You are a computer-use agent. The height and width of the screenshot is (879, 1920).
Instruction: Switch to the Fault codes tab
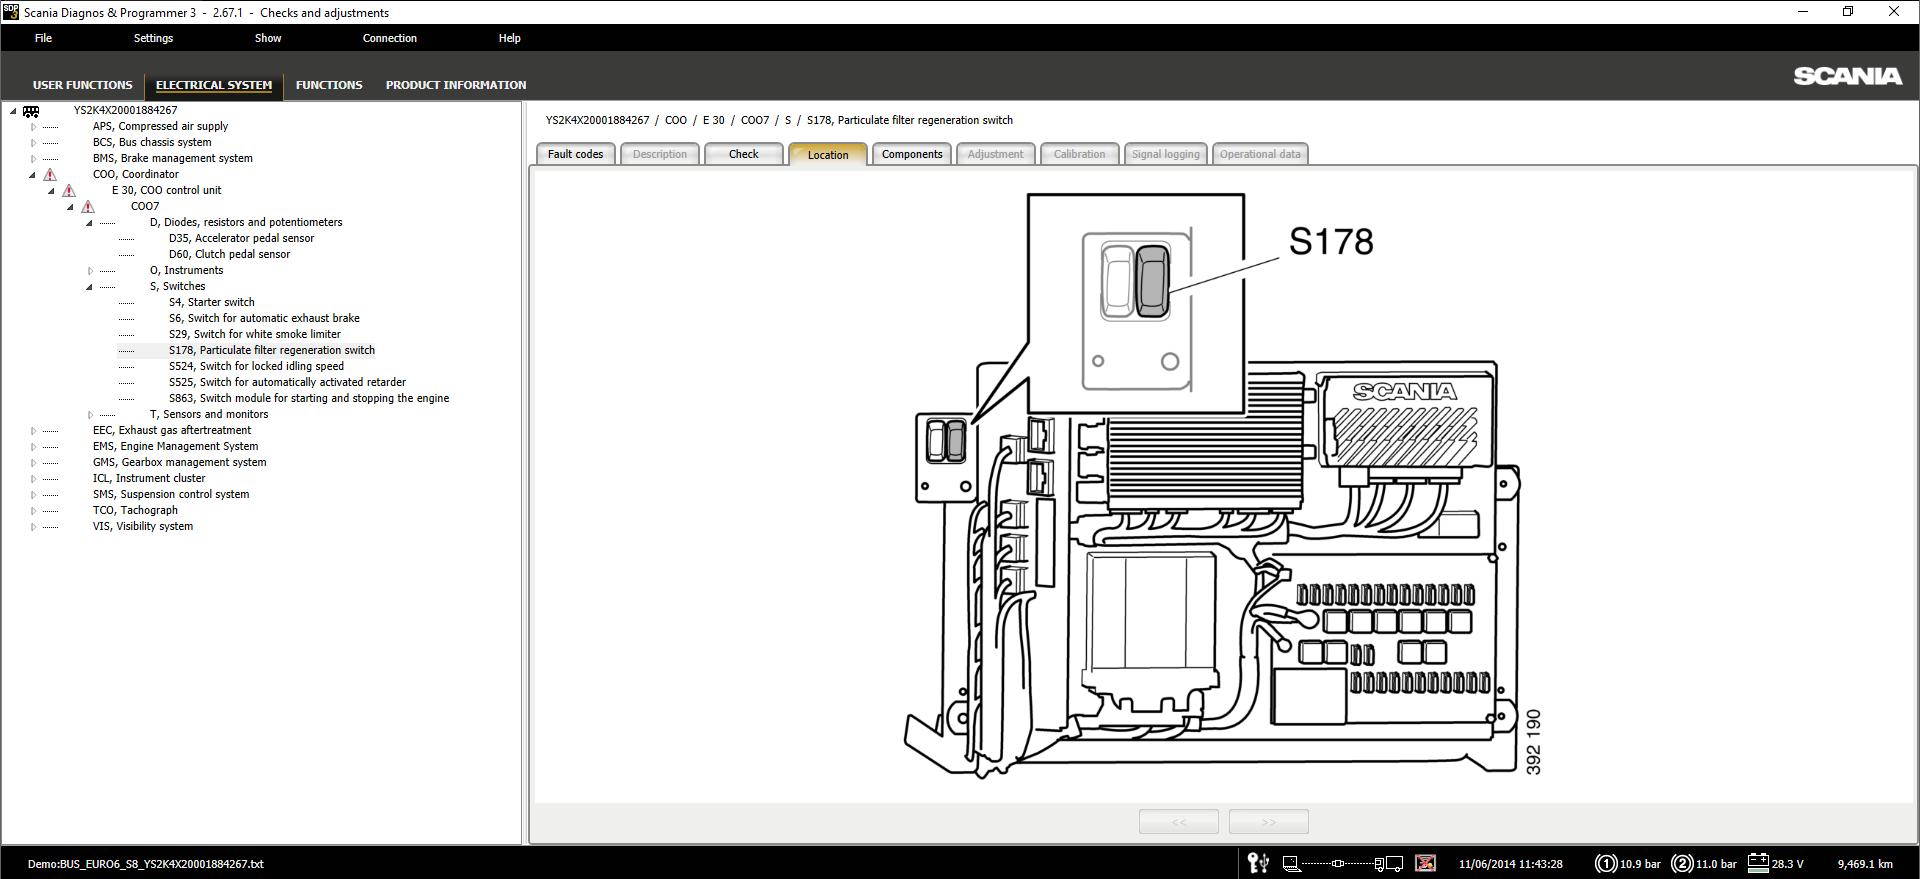tap(575, 154)
